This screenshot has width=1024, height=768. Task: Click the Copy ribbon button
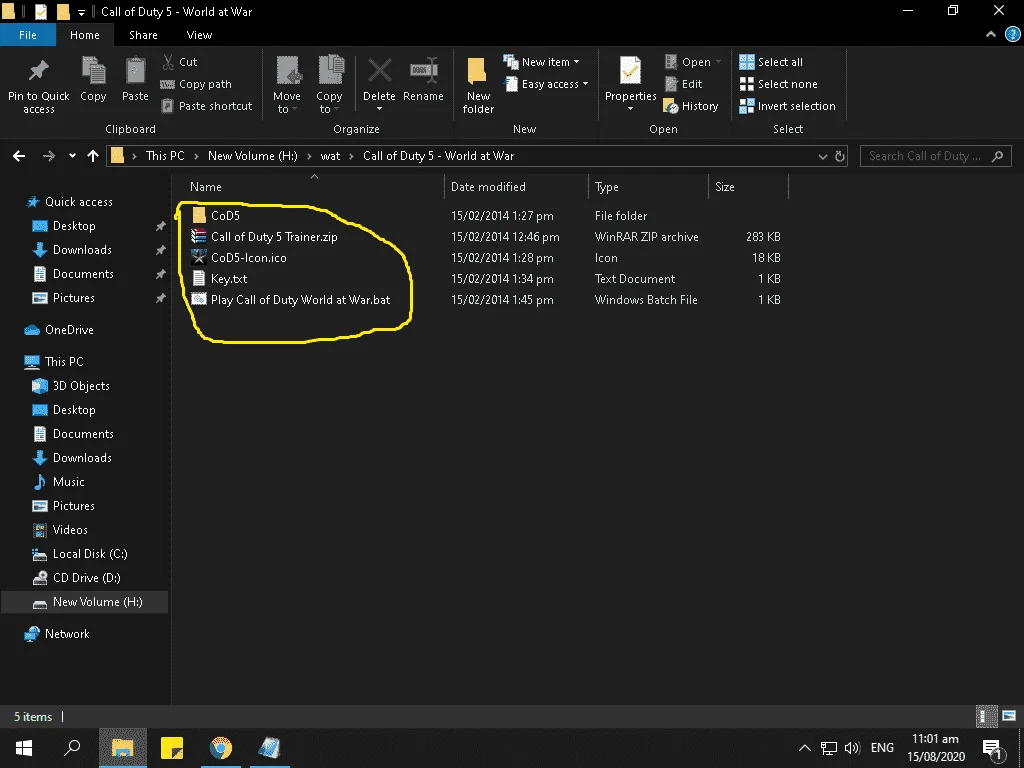click(93, 80)
